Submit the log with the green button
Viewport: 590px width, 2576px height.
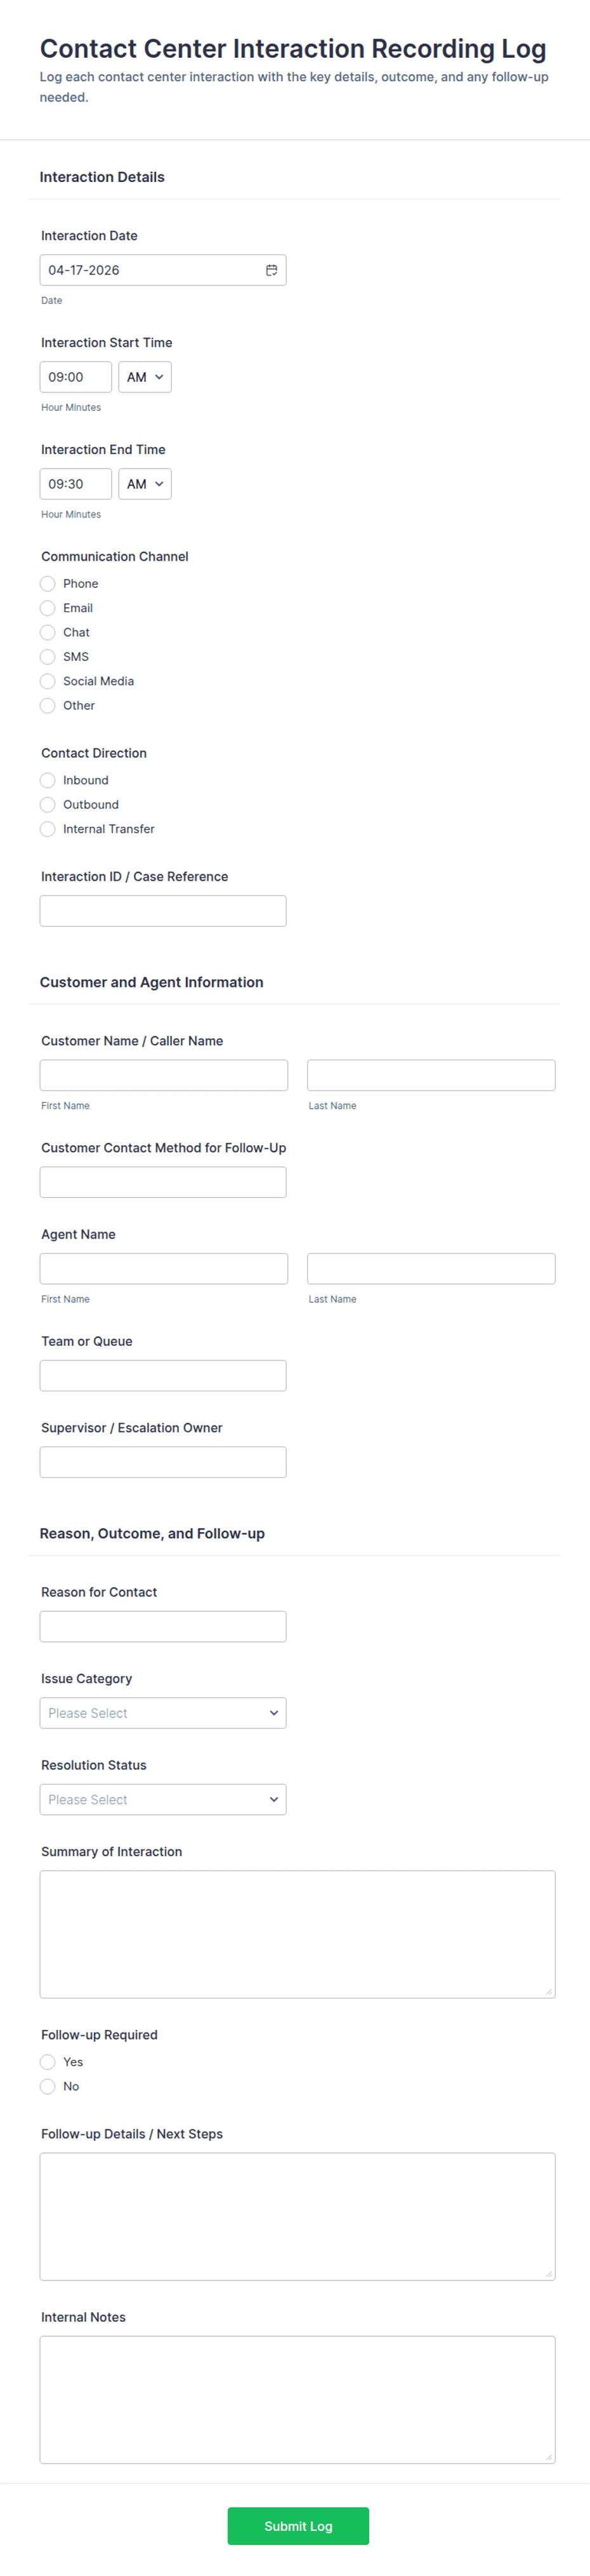pos(298,2526)
